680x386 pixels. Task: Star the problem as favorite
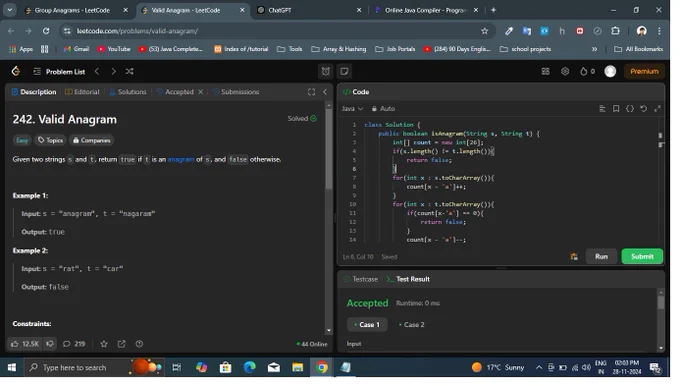point(104,344)
